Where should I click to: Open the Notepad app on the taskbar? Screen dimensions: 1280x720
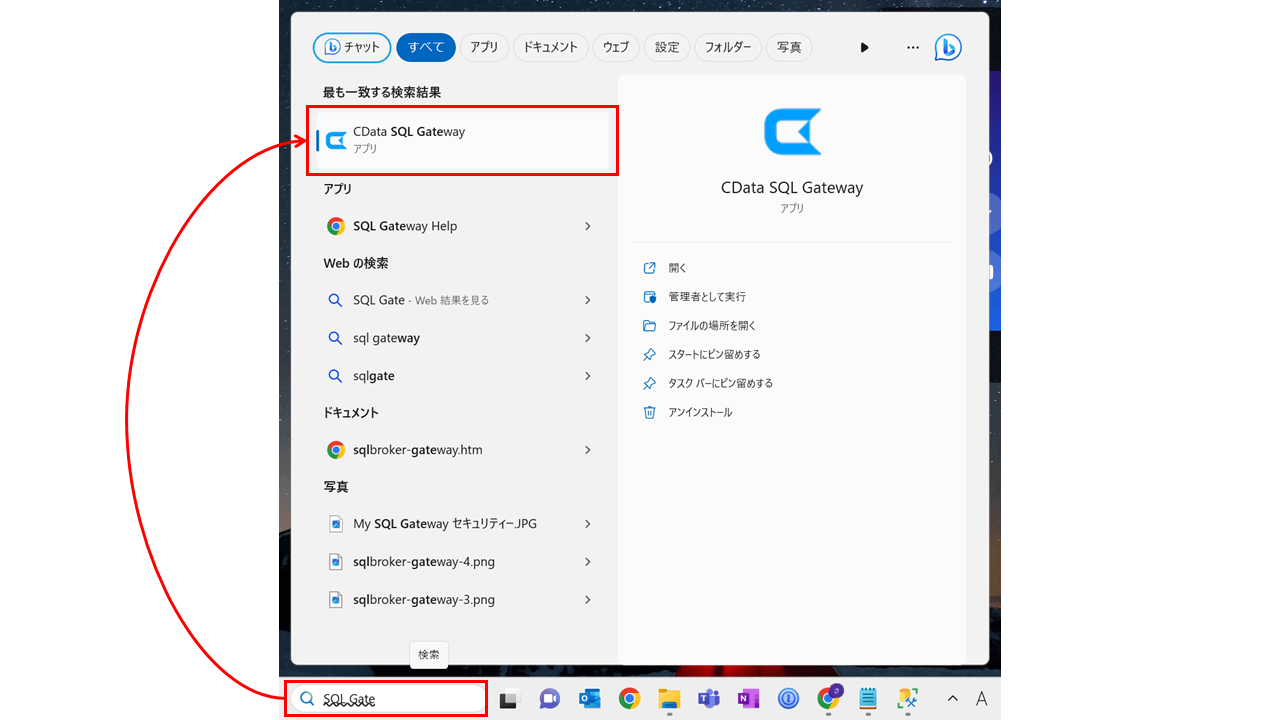pos(867,699)
